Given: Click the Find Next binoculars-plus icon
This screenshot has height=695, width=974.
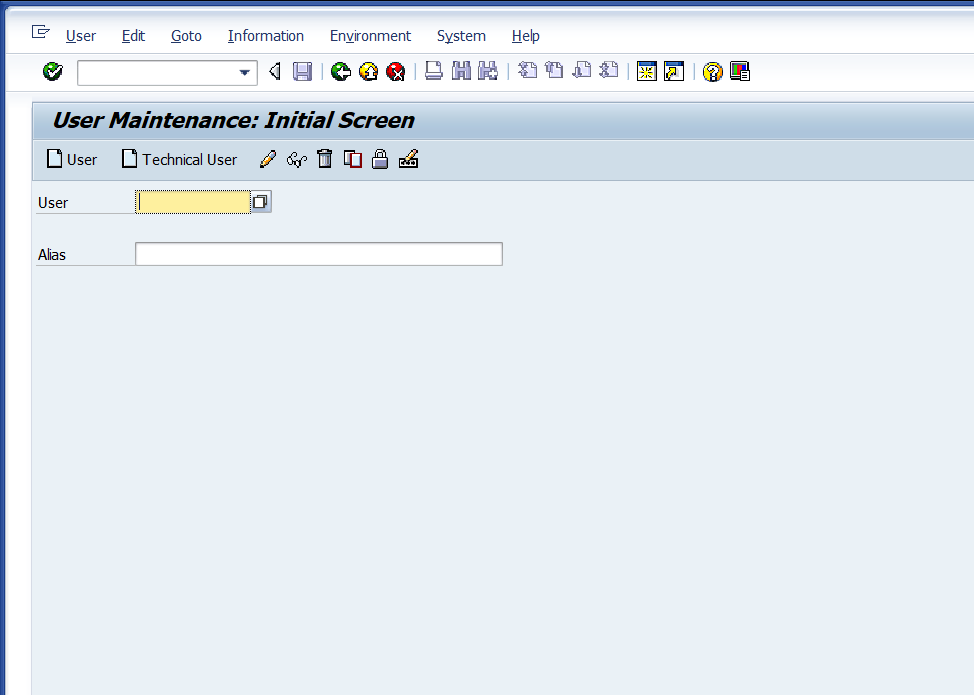Looking at the screenshot, I should point(488,72).
